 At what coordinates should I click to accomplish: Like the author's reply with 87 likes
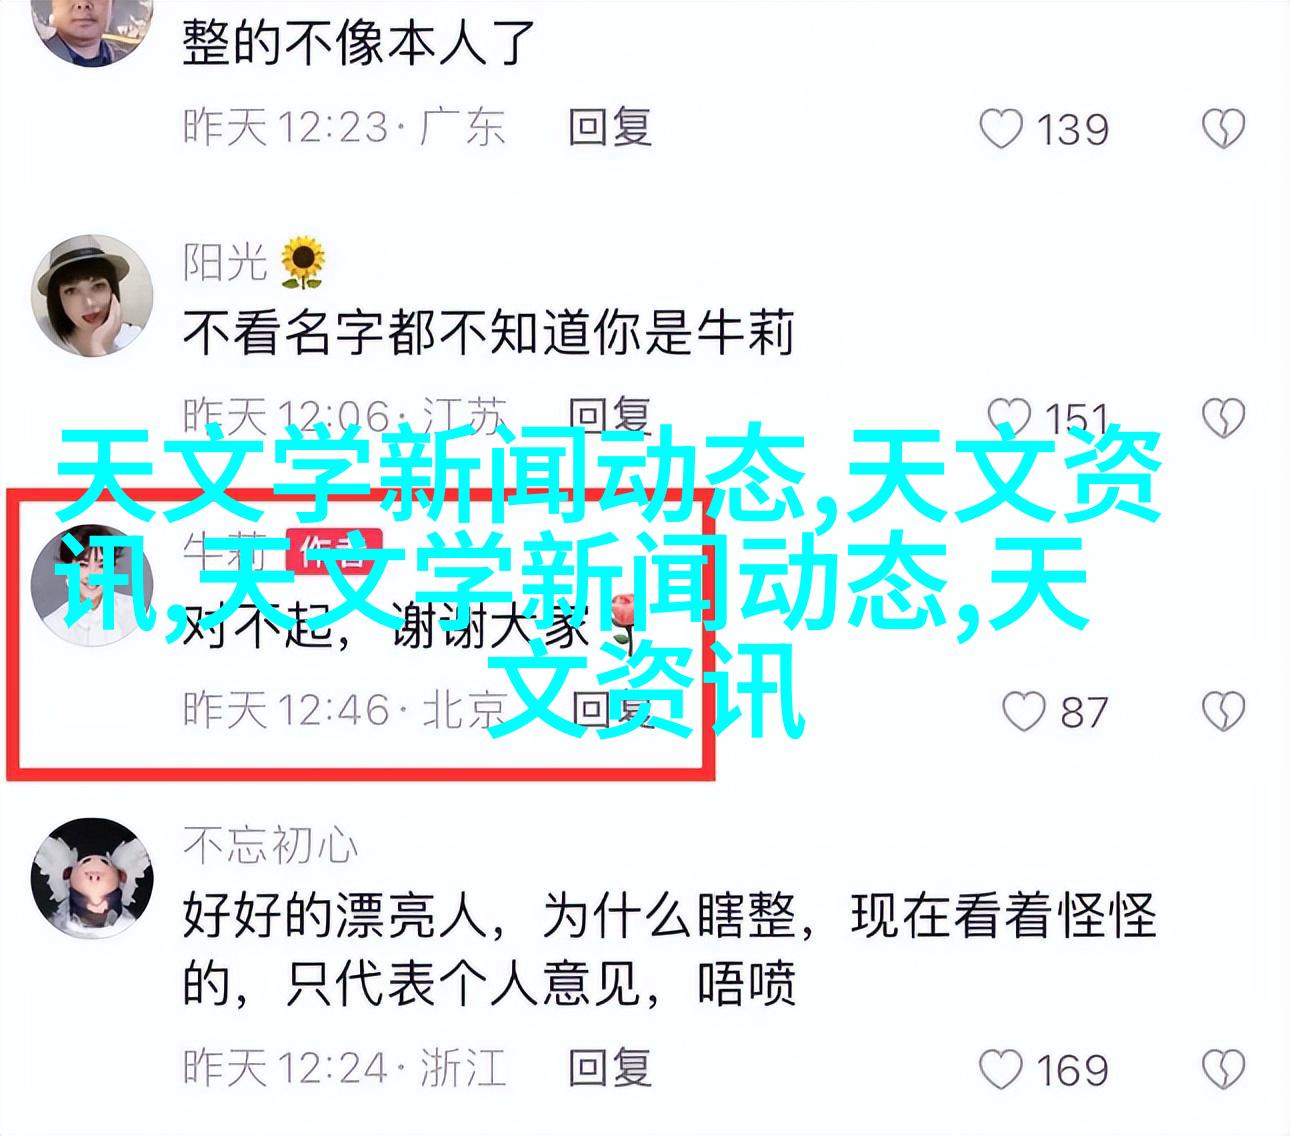click(1023, 711)
